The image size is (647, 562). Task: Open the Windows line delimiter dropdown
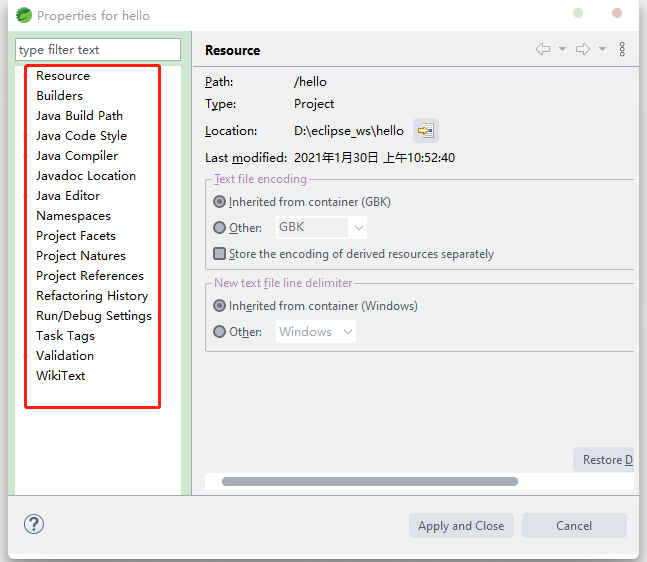pos(315,332)
